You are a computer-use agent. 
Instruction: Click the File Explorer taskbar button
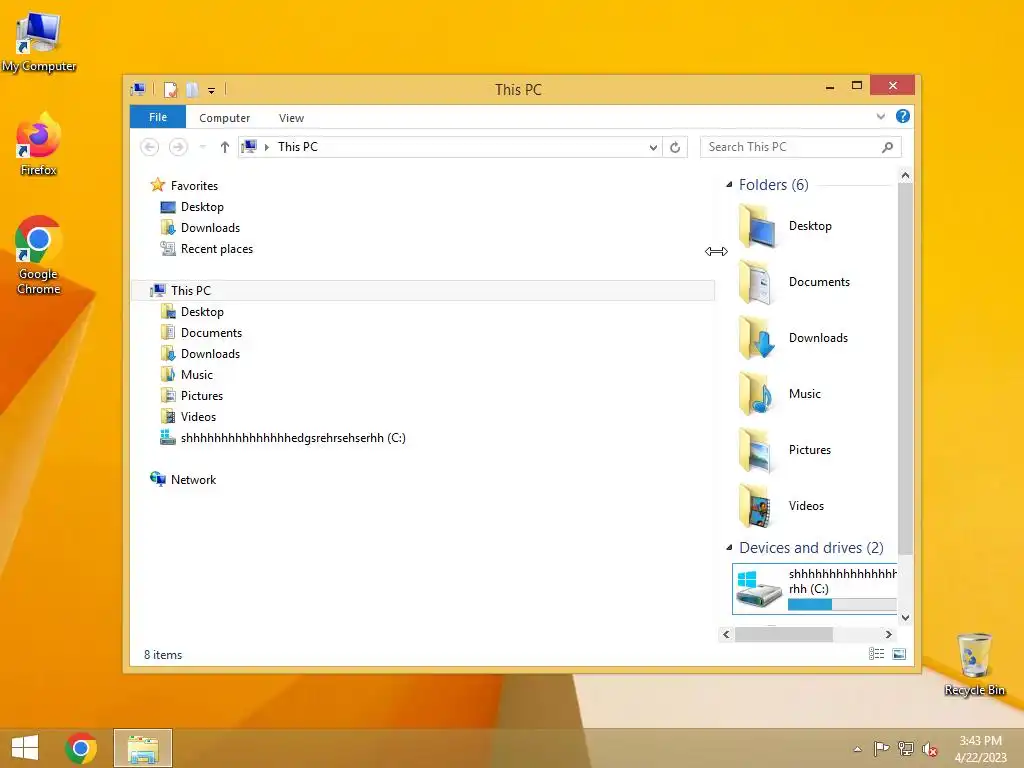tap(143, 748)
